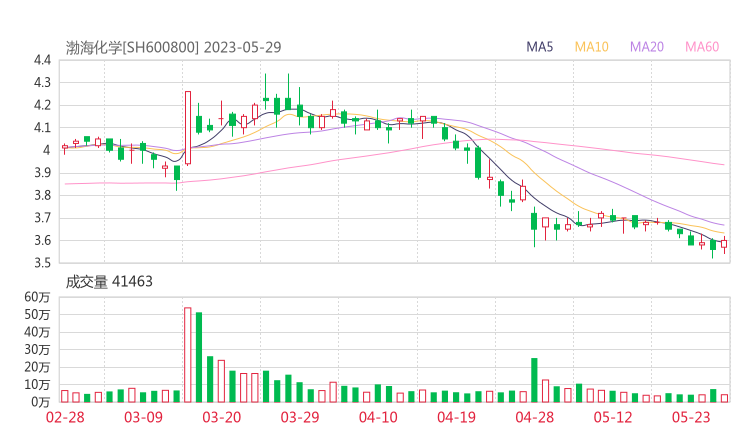740x440 pixels.
Task: Click the 04-19 date label
Action: (x=456, y=417)
